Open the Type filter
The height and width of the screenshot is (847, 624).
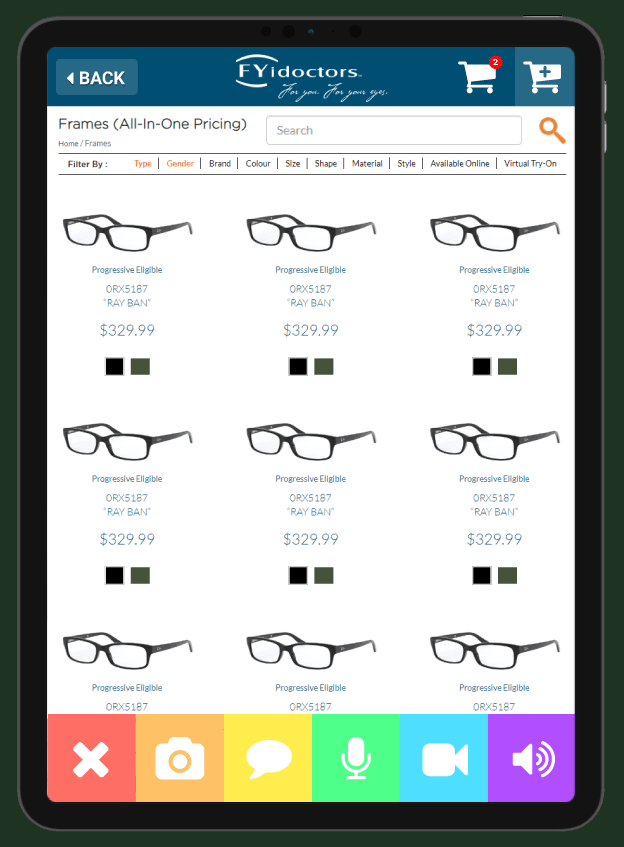coord(143,164)
